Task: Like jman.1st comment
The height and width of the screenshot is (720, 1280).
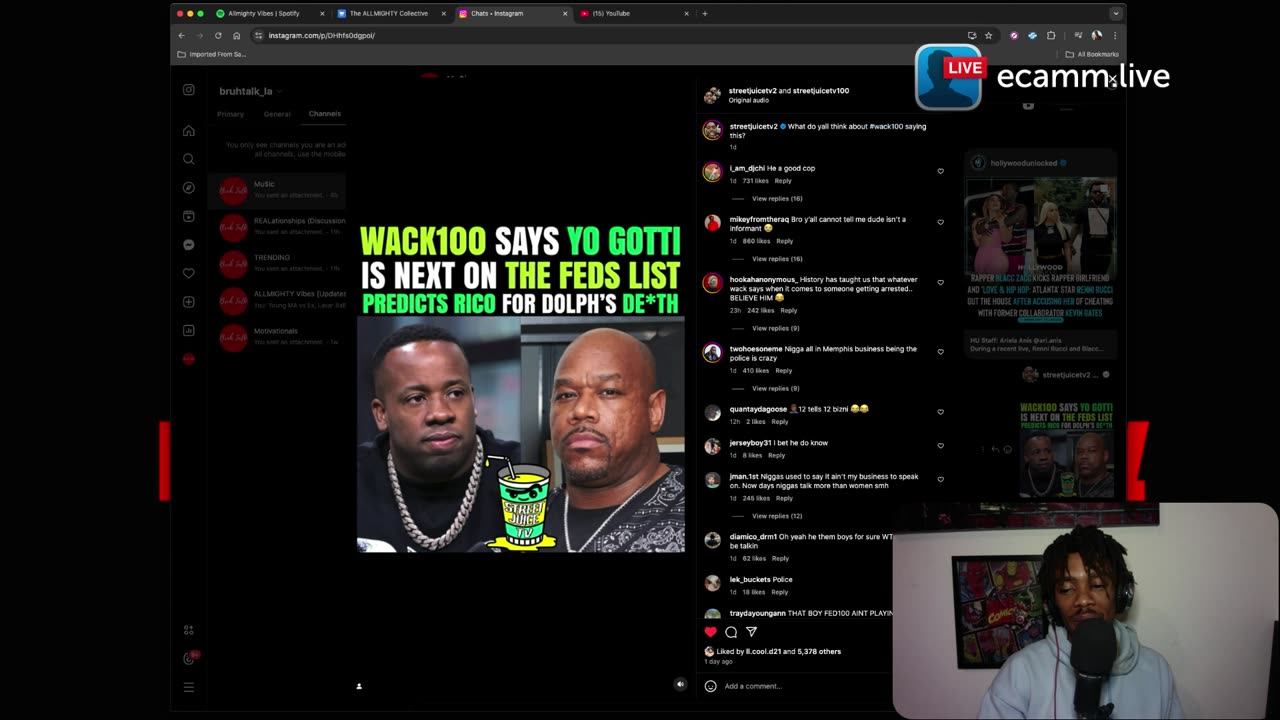Action: [x=940, y=479]
